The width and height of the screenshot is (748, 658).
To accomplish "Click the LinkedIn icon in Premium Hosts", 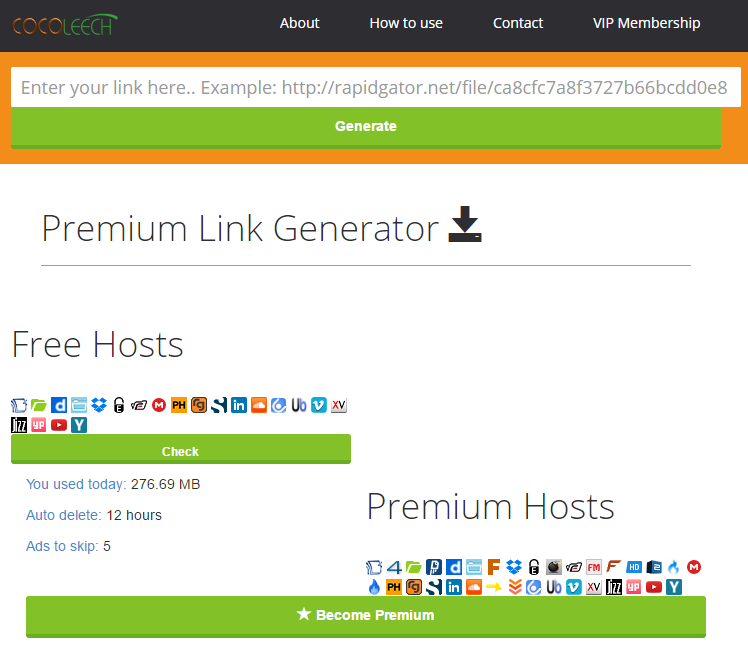I will pyautogui.click(x=454, y=587).
